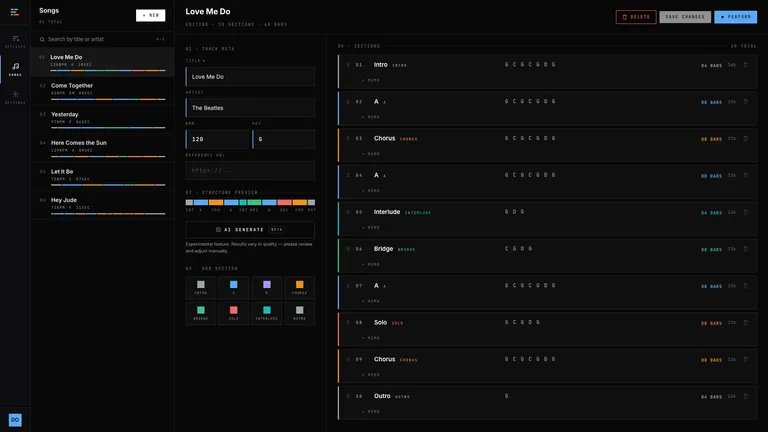
Task: Delete the Outro section with trash icon
Action: (x=745, y=396)
